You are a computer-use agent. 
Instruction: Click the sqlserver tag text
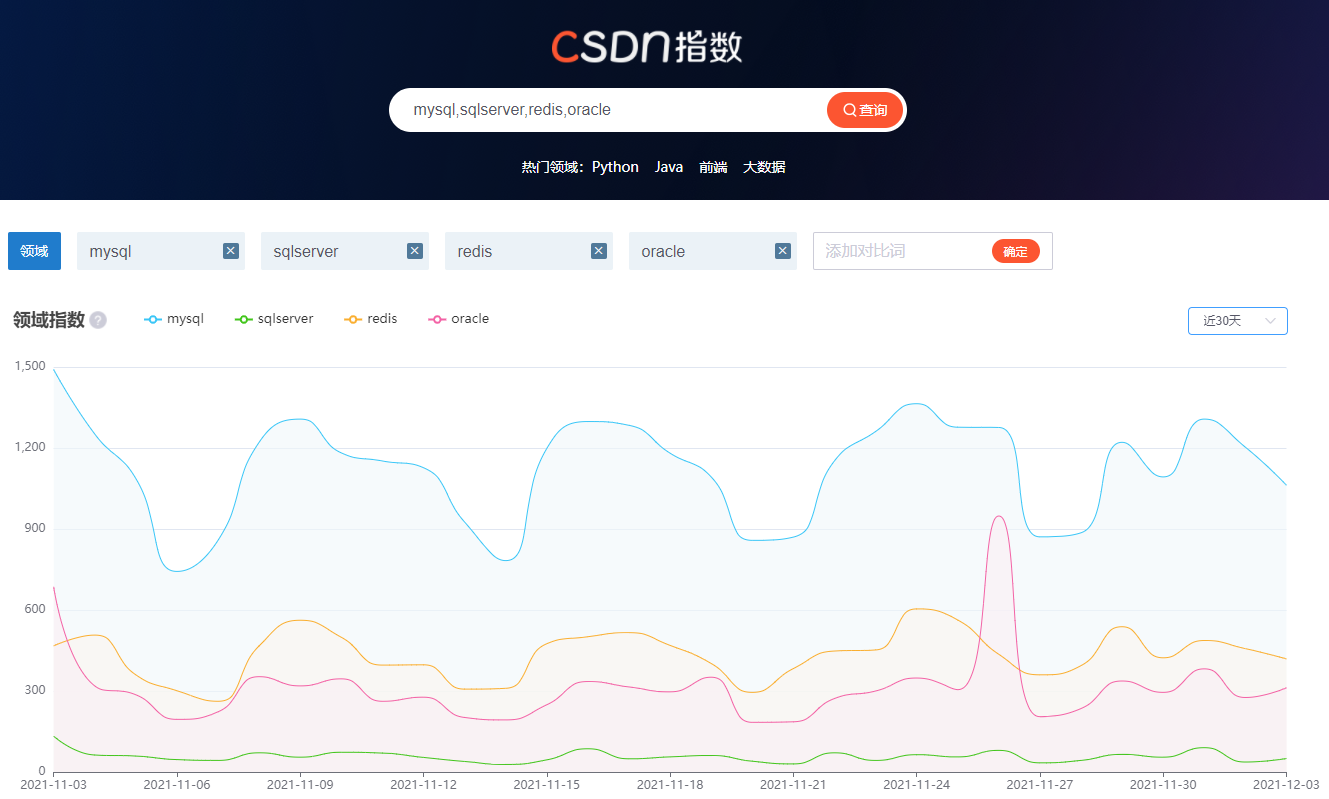pyautogui.click(x=306, y=251)
